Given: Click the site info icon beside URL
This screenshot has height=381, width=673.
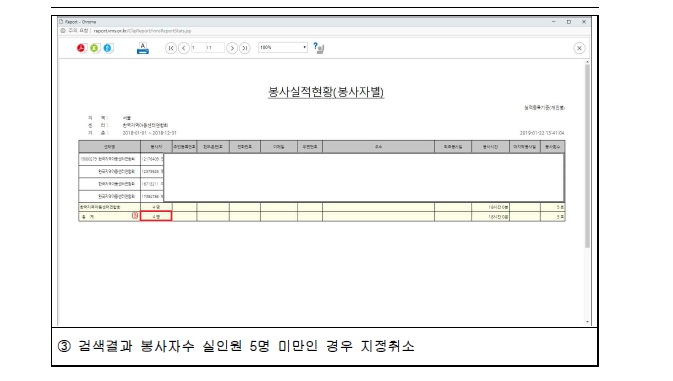Looking at the screenshot, I should (x=63, y=30).
